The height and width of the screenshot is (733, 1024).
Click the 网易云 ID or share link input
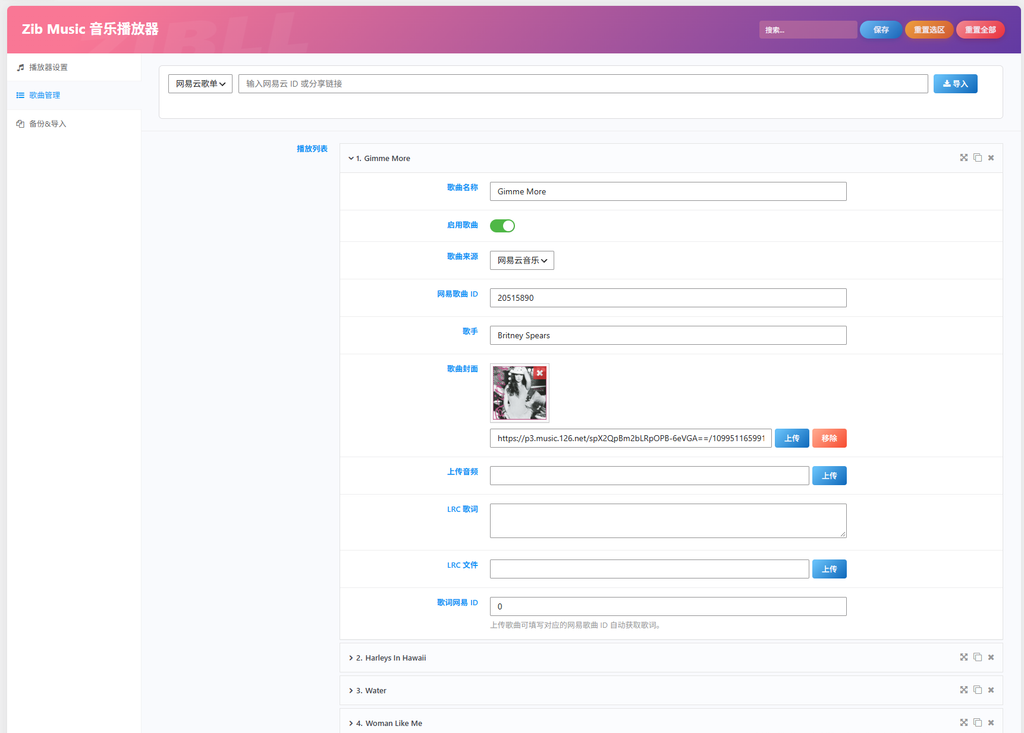point(583,84)
